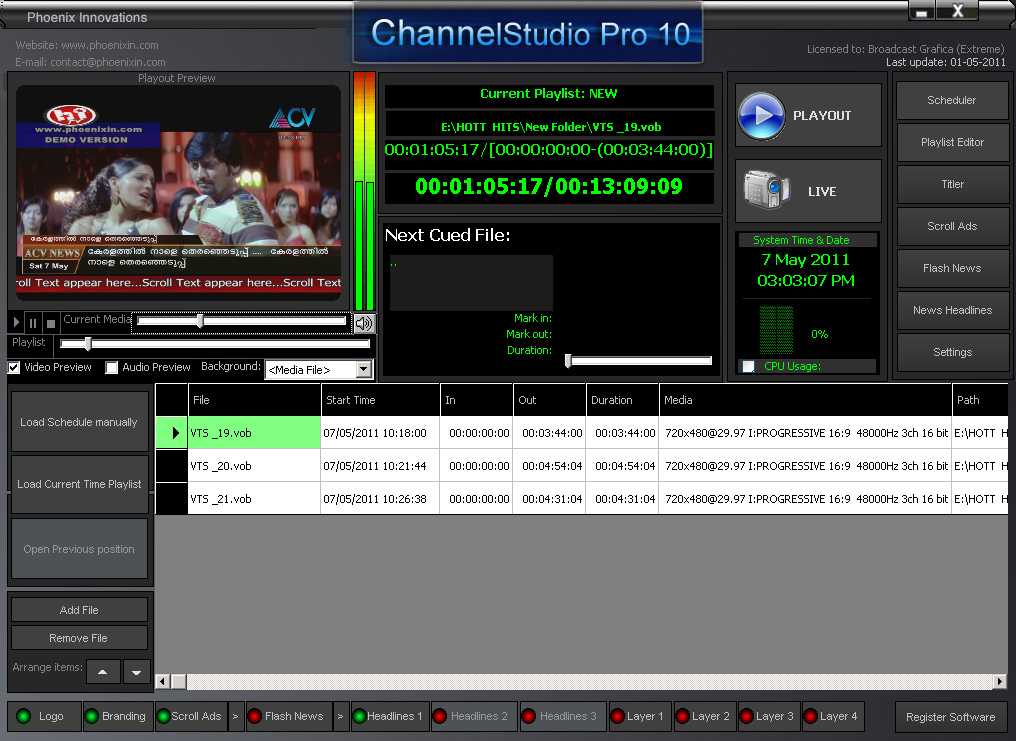Enable the Audio Preview checkbox
1016x741 pixels.
click(x=112, y=367)
